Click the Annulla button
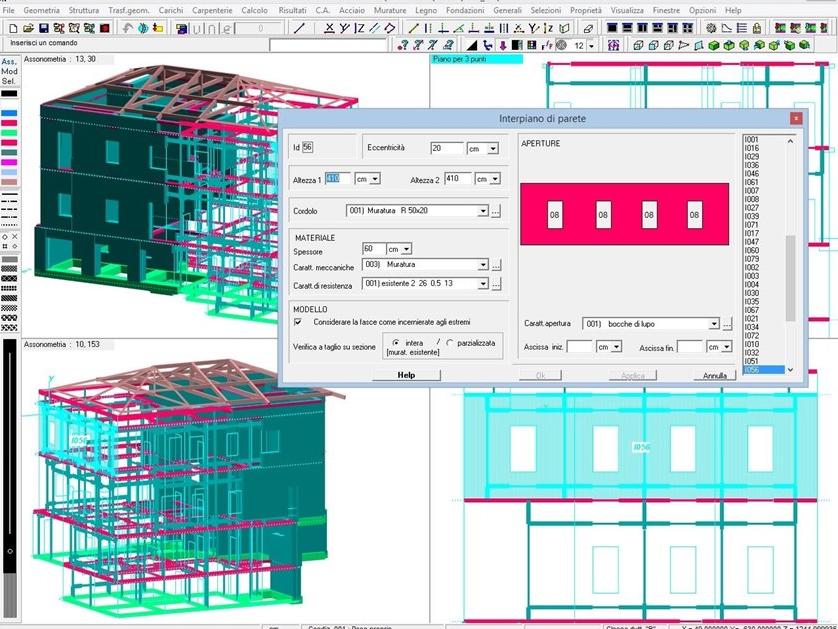This screenshot has width=838, height=629. pyautogui.click(x=713, y=376)
